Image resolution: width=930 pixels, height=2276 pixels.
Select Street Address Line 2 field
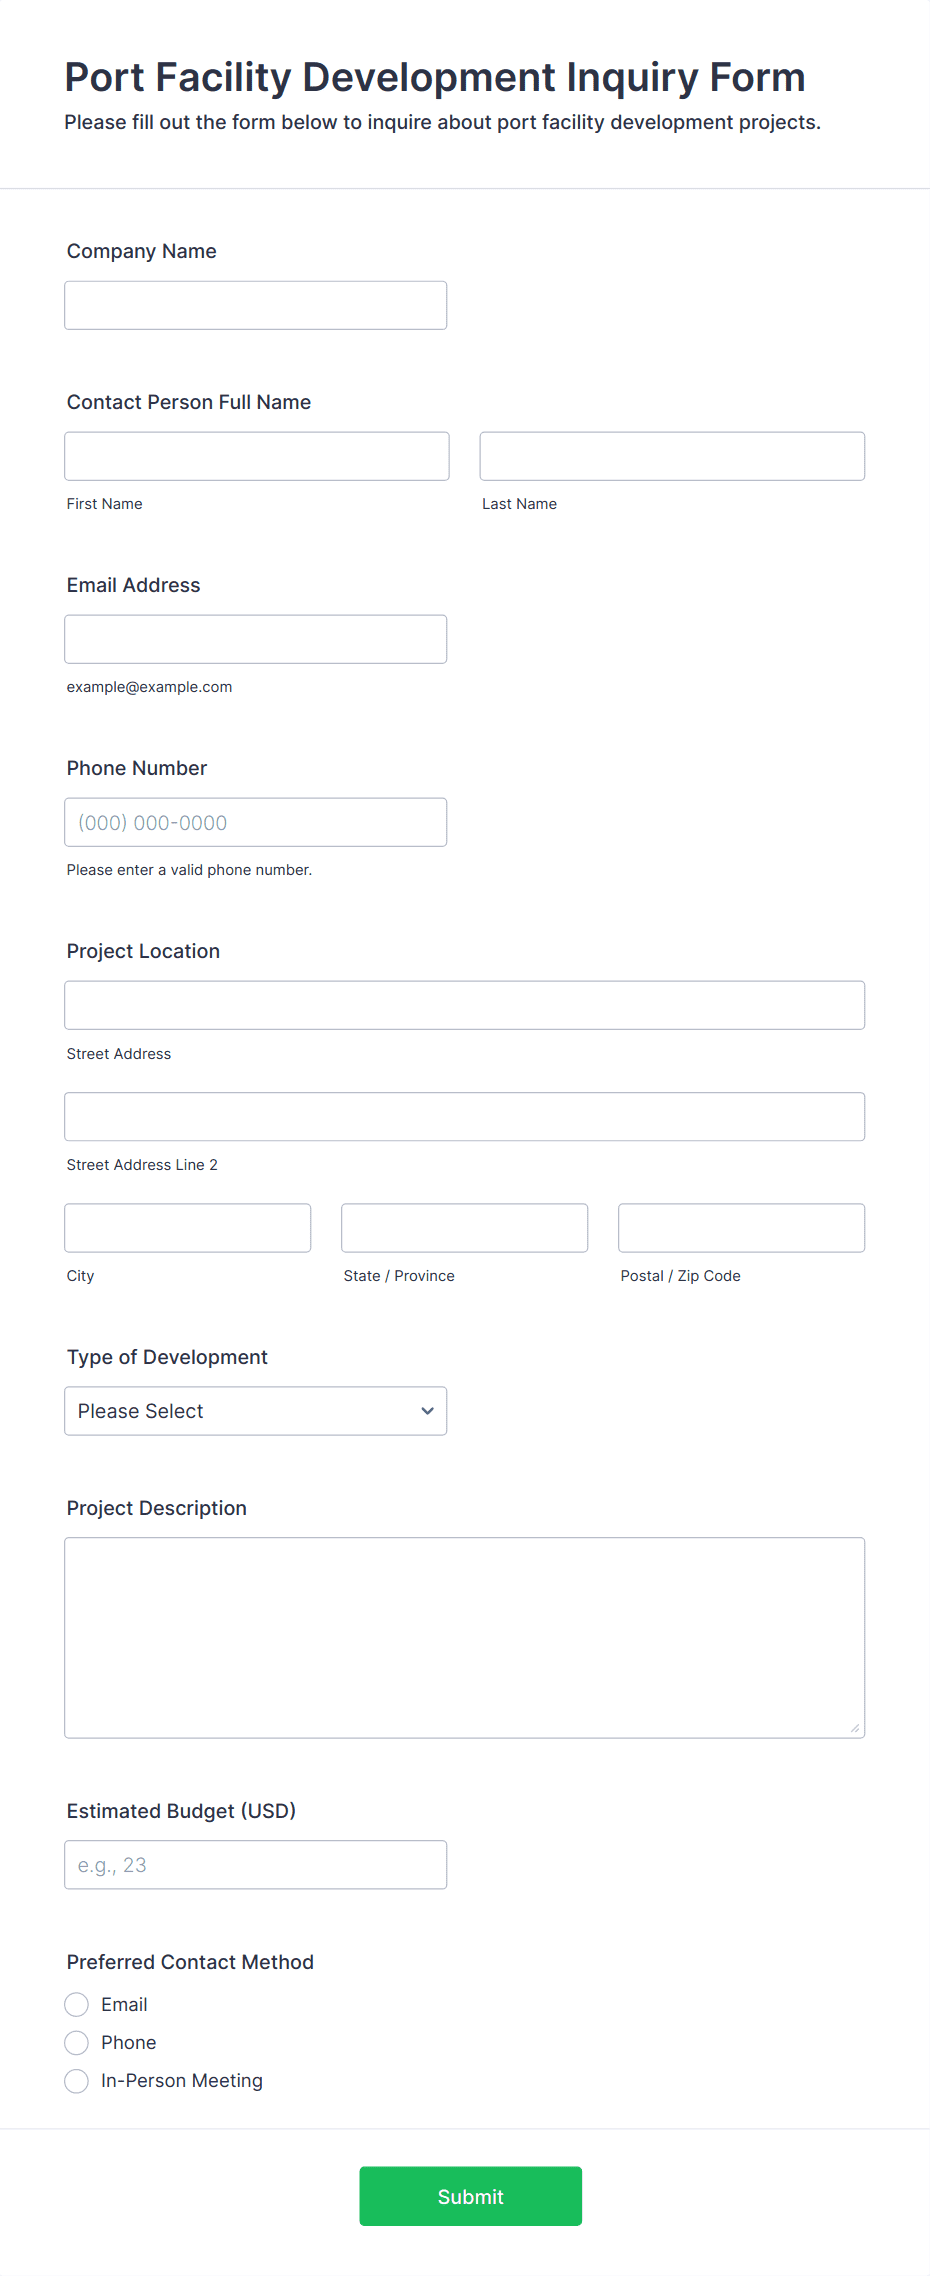(x=465, y=1116)
